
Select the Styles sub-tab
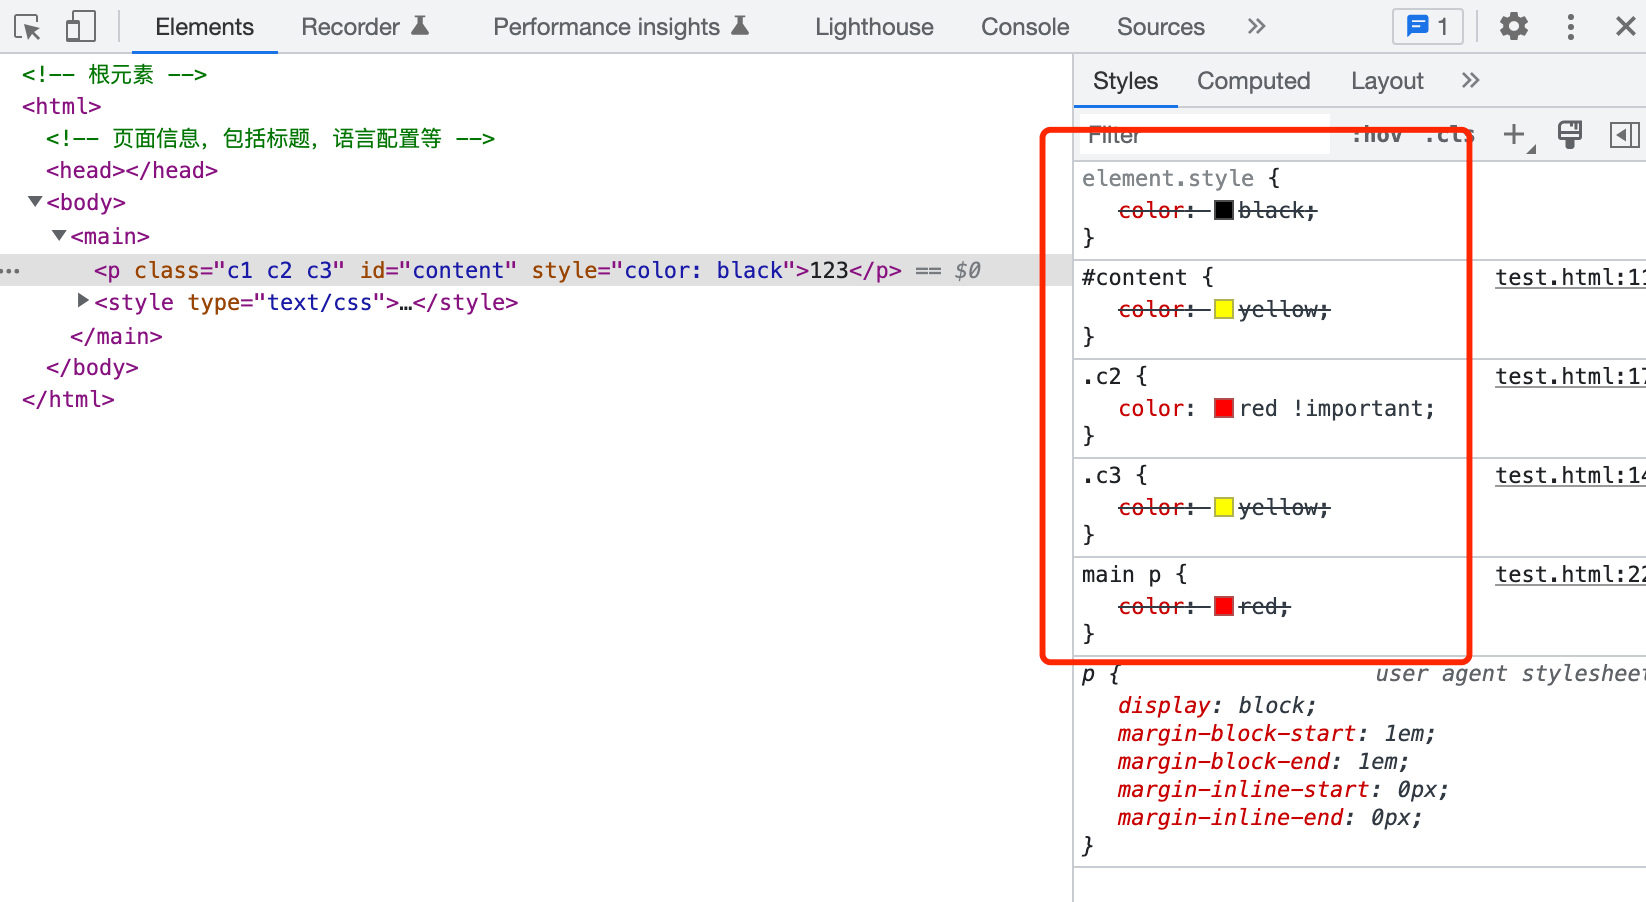click(1126, 81)
